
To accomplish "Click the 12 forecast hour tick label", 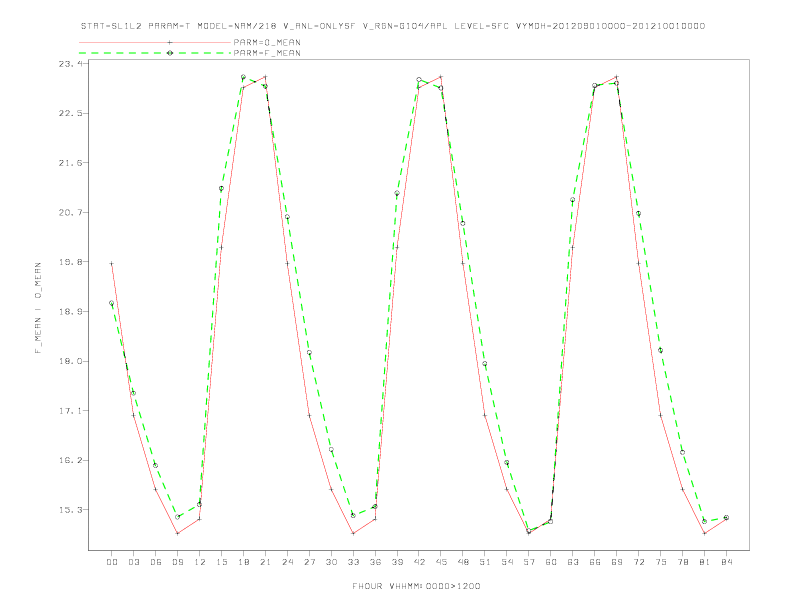I will click(x=200, y=562).
